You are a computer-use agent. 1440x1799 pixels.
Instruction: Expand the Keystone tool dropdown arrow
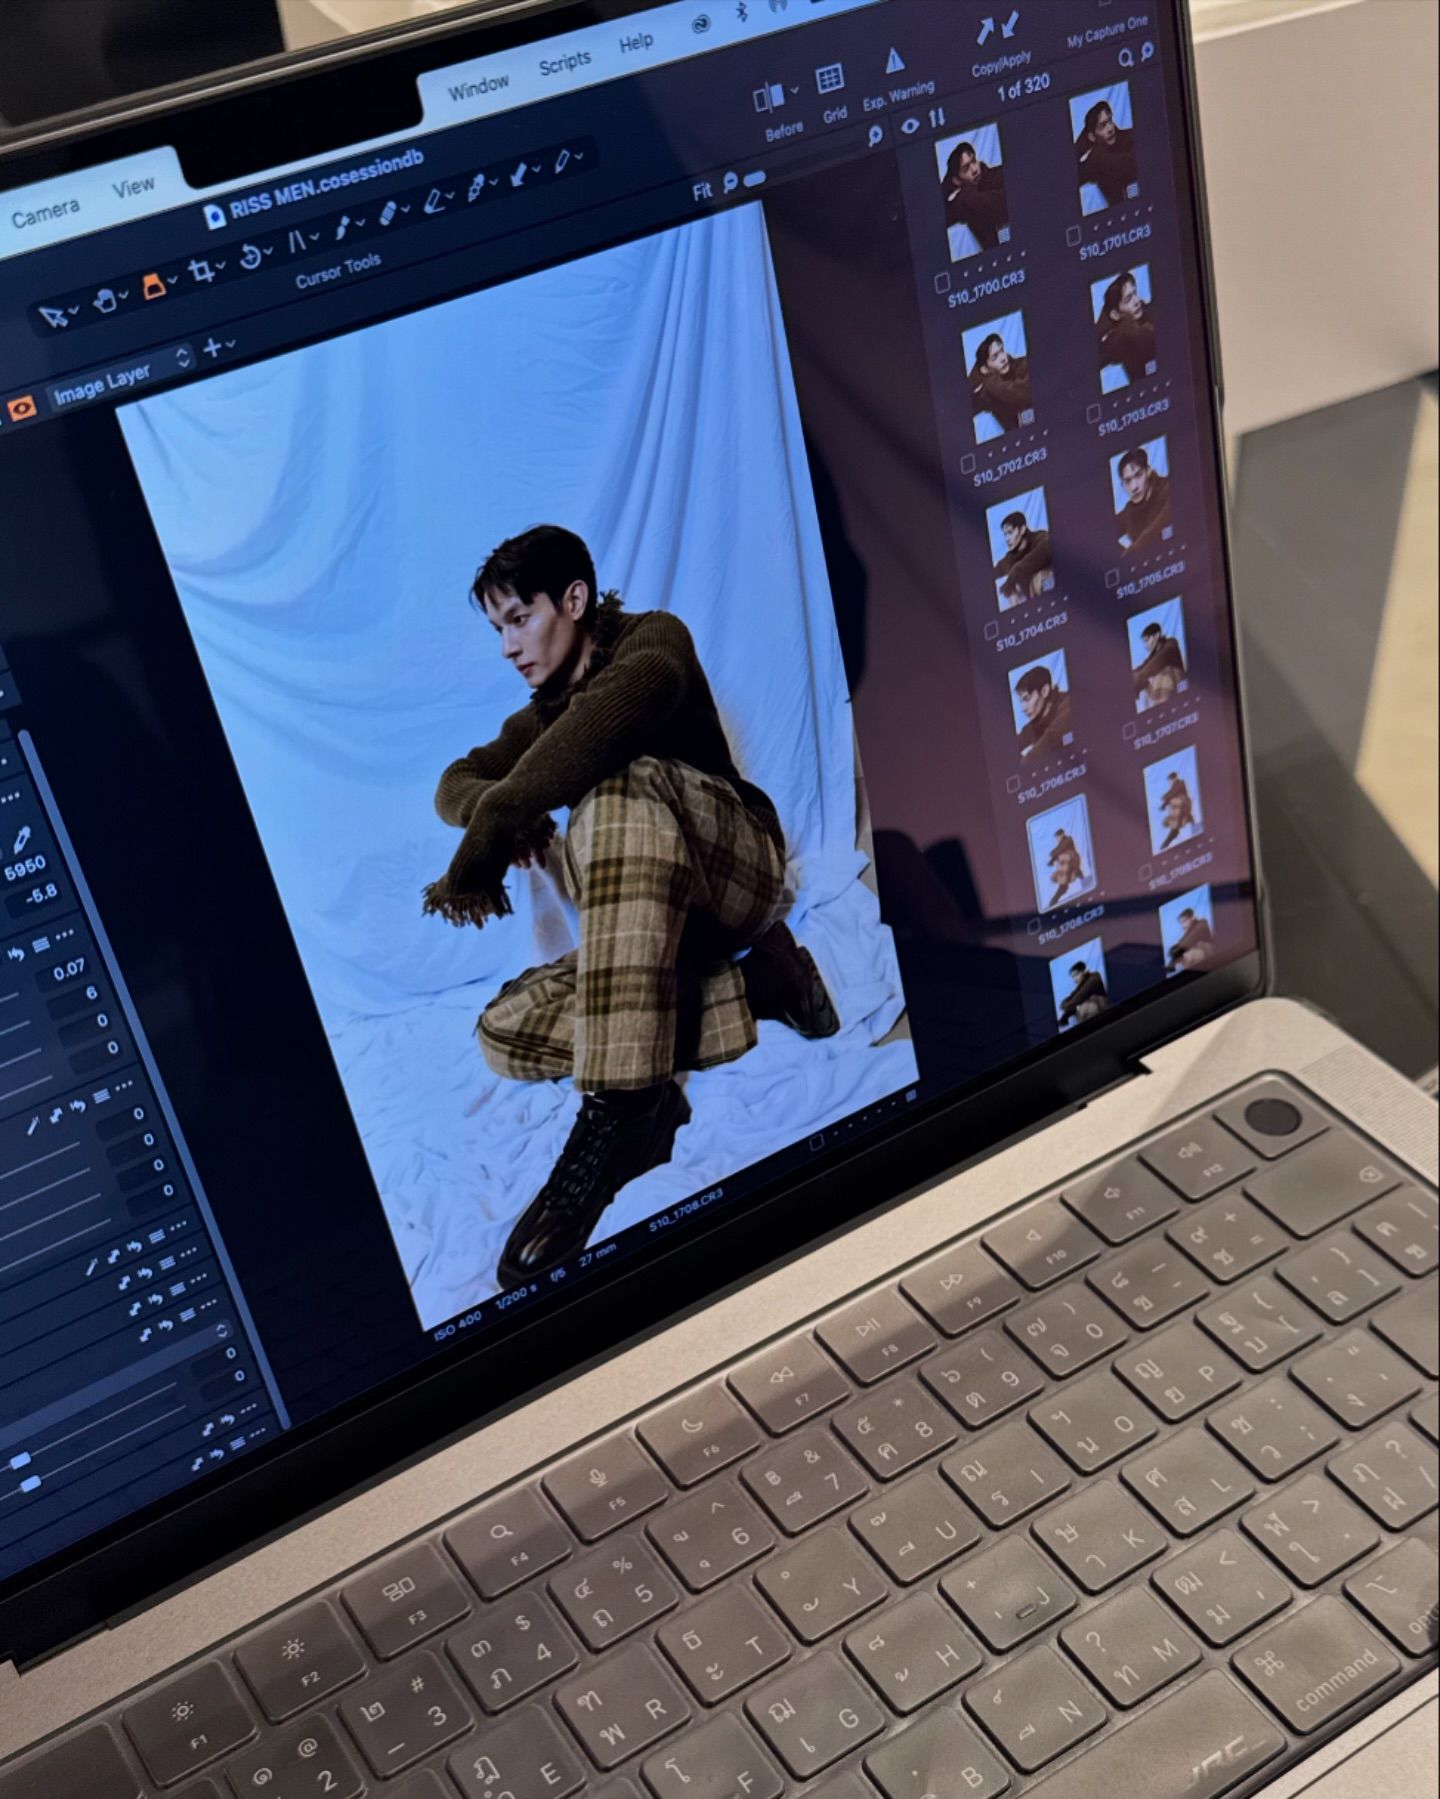point(314,238)
